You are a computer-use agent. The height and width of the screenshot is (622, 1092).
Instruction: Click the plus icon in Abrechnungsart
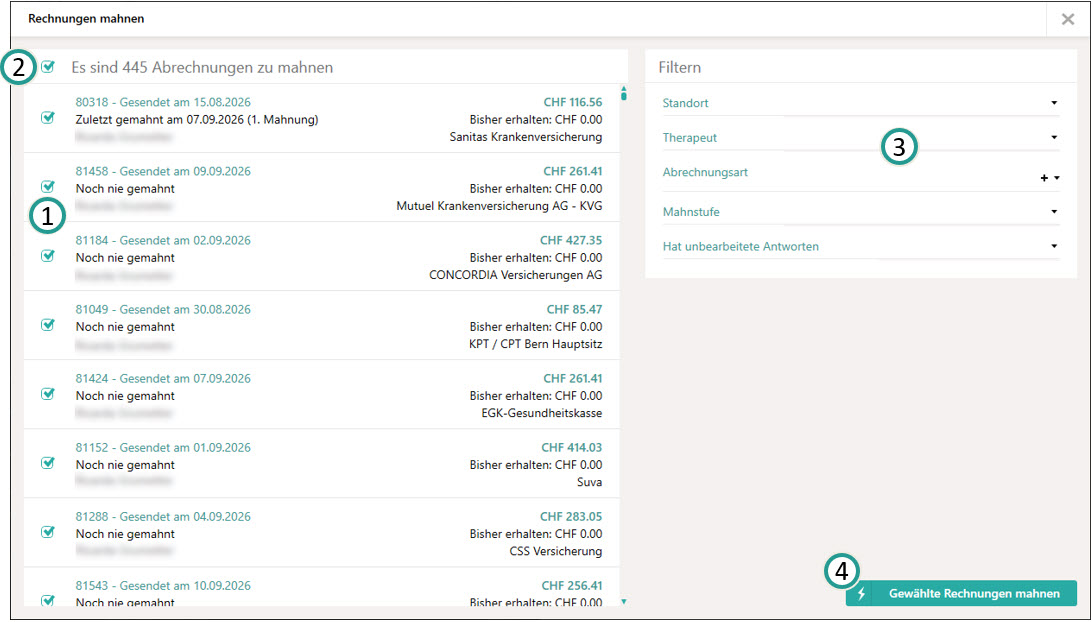click(1044, 178)
